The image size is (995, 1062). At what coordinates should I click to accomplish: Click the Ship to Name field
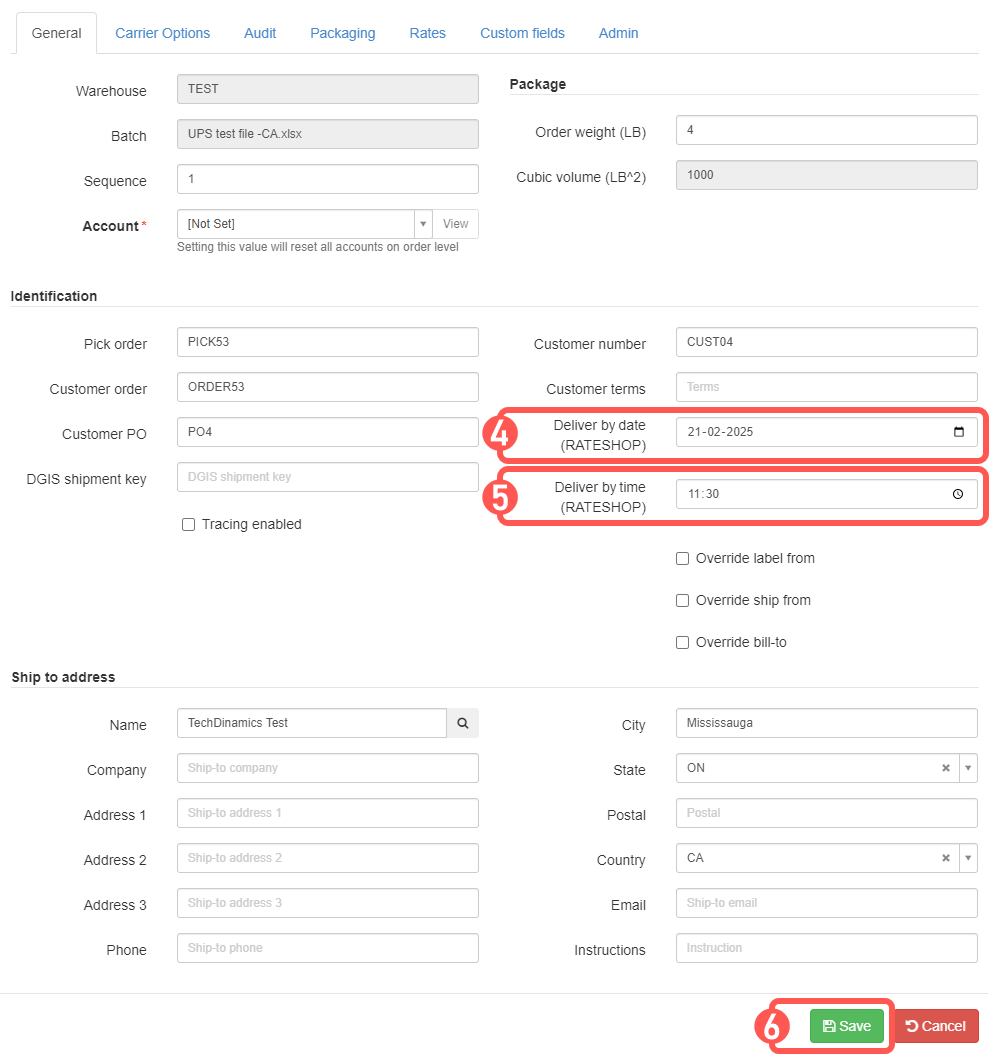click(x=312, y=723)
